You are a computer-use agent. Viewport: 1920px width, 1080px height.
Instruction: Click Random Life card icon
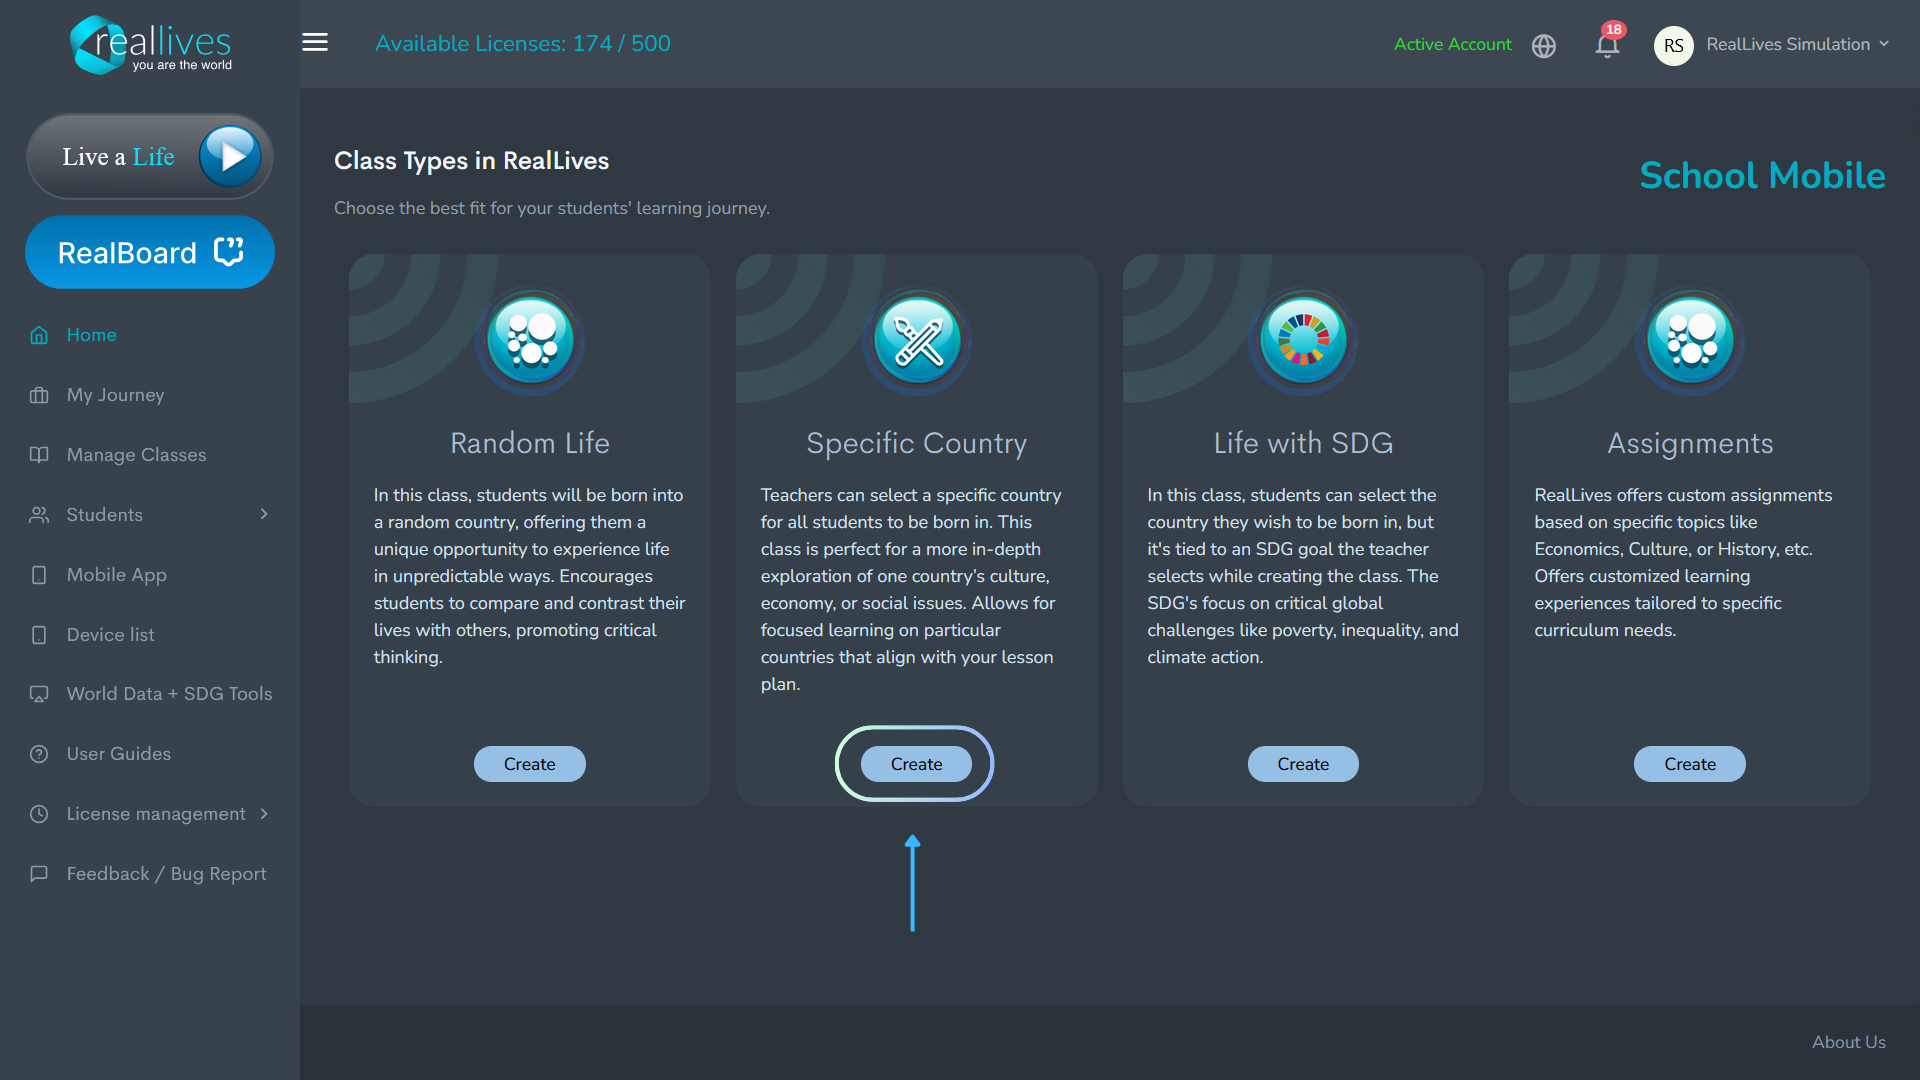[530, 340]
